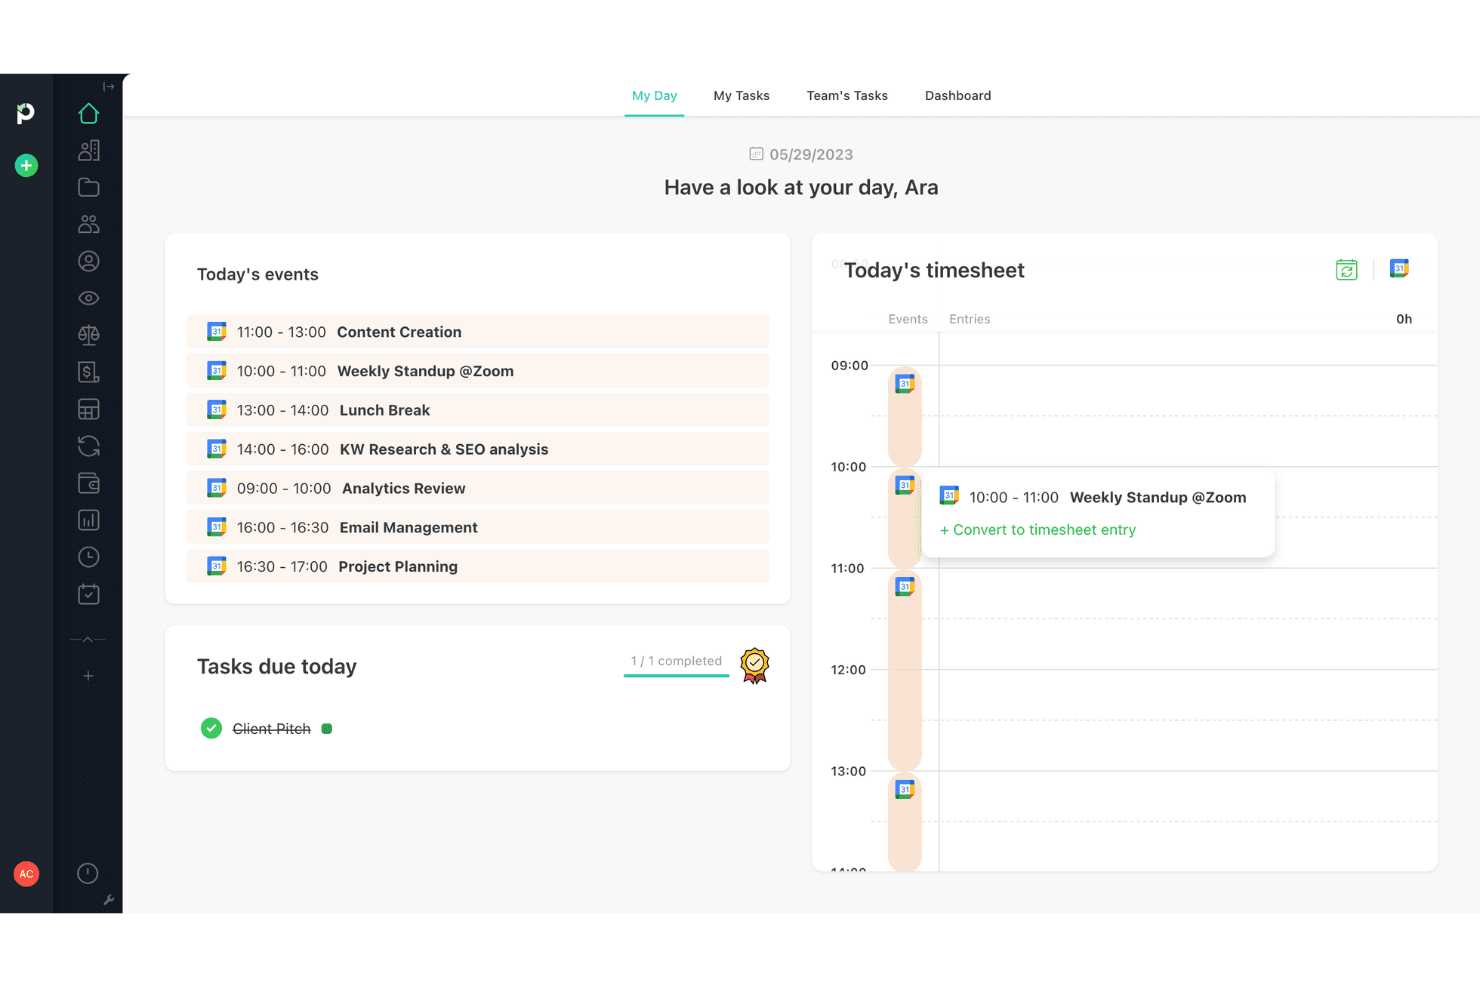Open the balance scales icon in sidebar
The image size is (1480, 987).
click(89, 335)
